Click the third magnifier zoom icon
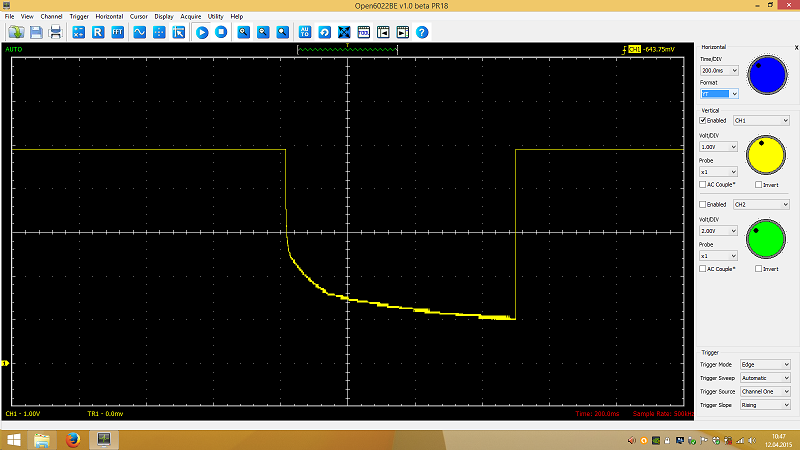This screenshot has height=450, width=800. [x=282, y=32]
